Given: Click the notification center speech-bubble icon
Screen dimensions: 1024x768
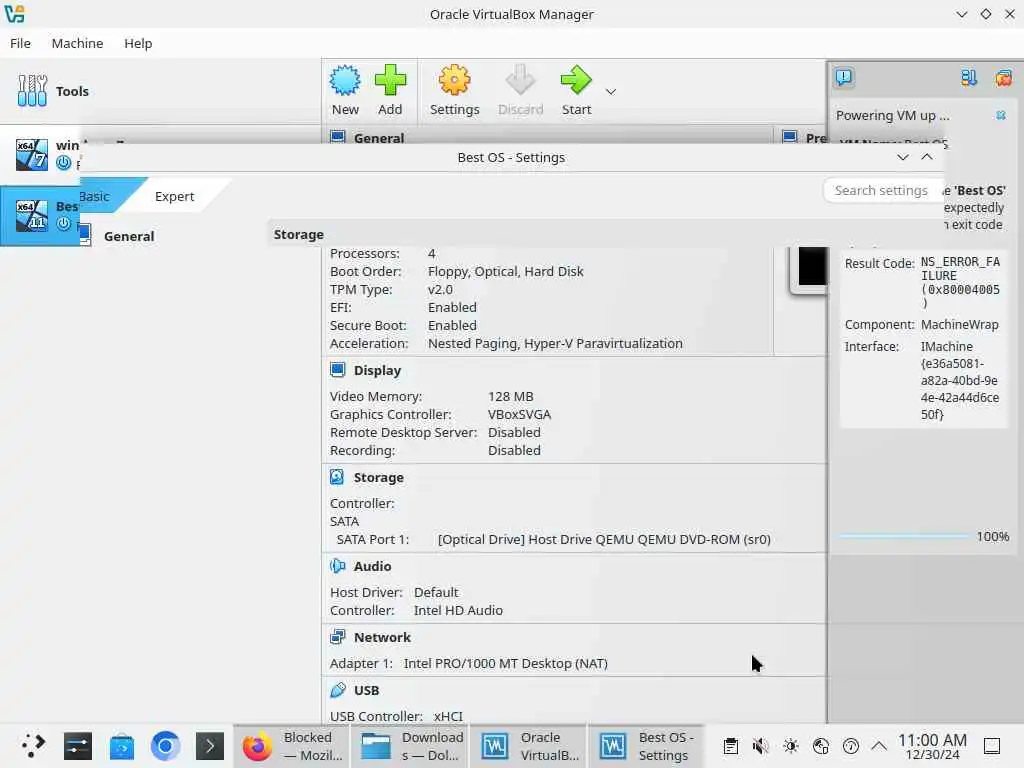Looking at the screenshot, I should coord(844,78).
